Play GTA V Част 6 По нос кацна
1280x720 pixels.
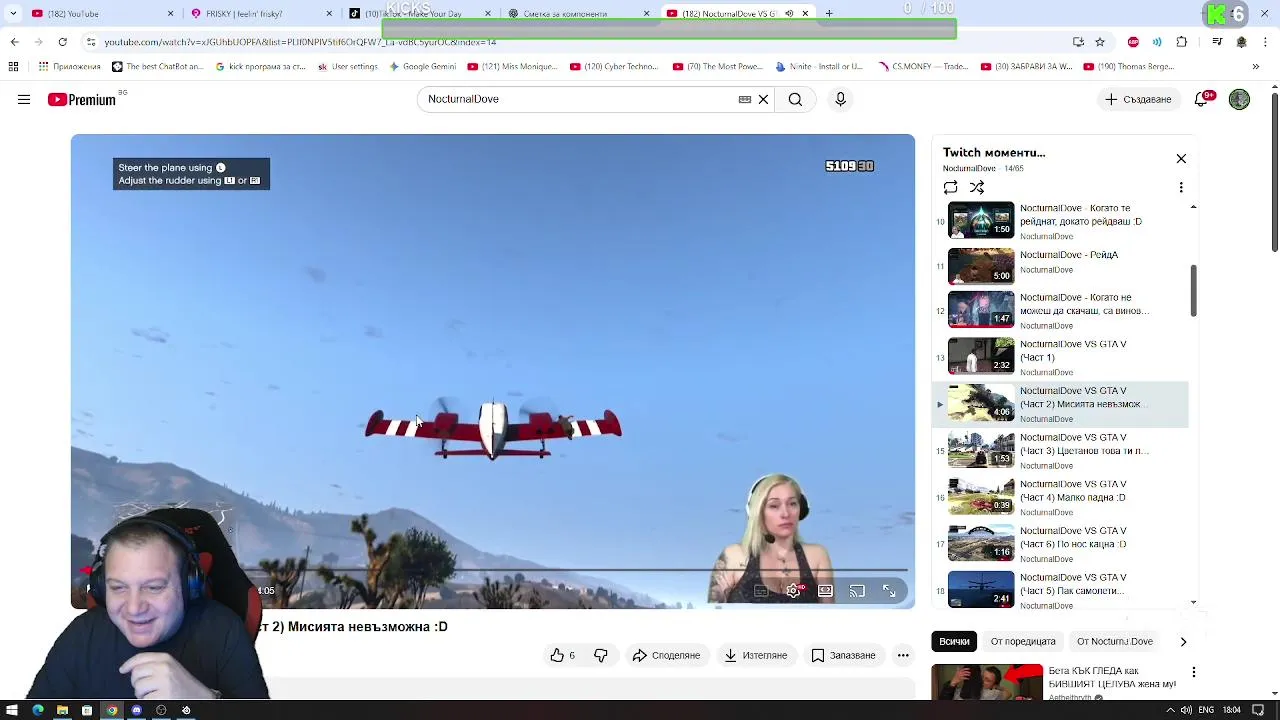point(1060,544)
